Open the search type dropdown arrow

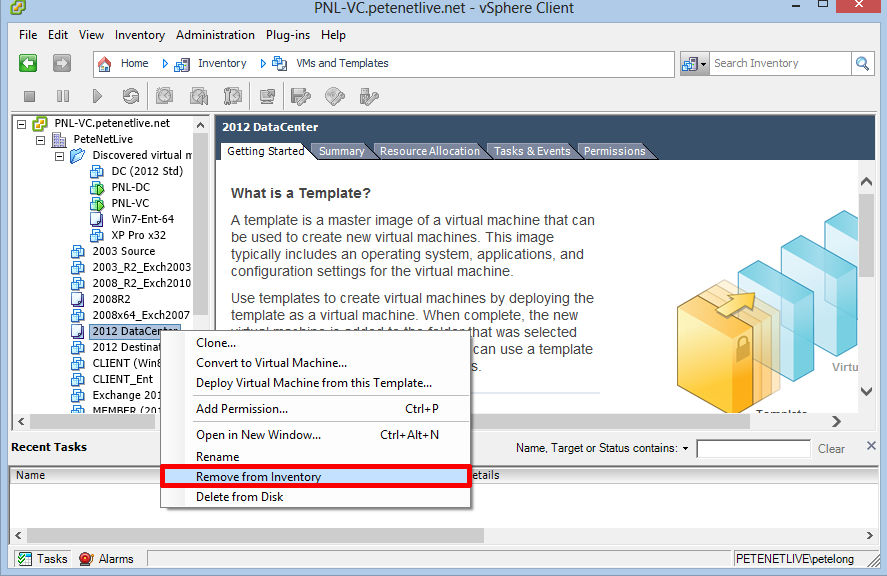(703, 64)
